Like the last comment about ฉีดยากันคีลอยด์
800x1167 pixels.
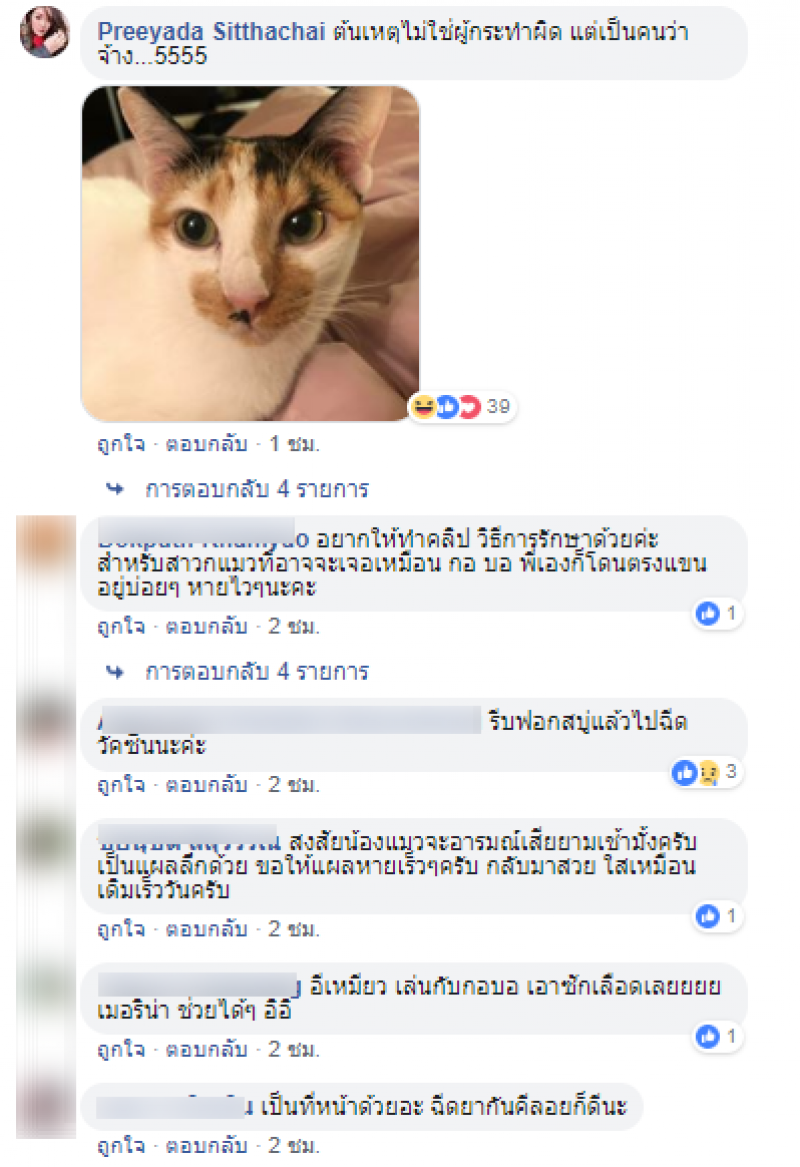(121, 1145)
